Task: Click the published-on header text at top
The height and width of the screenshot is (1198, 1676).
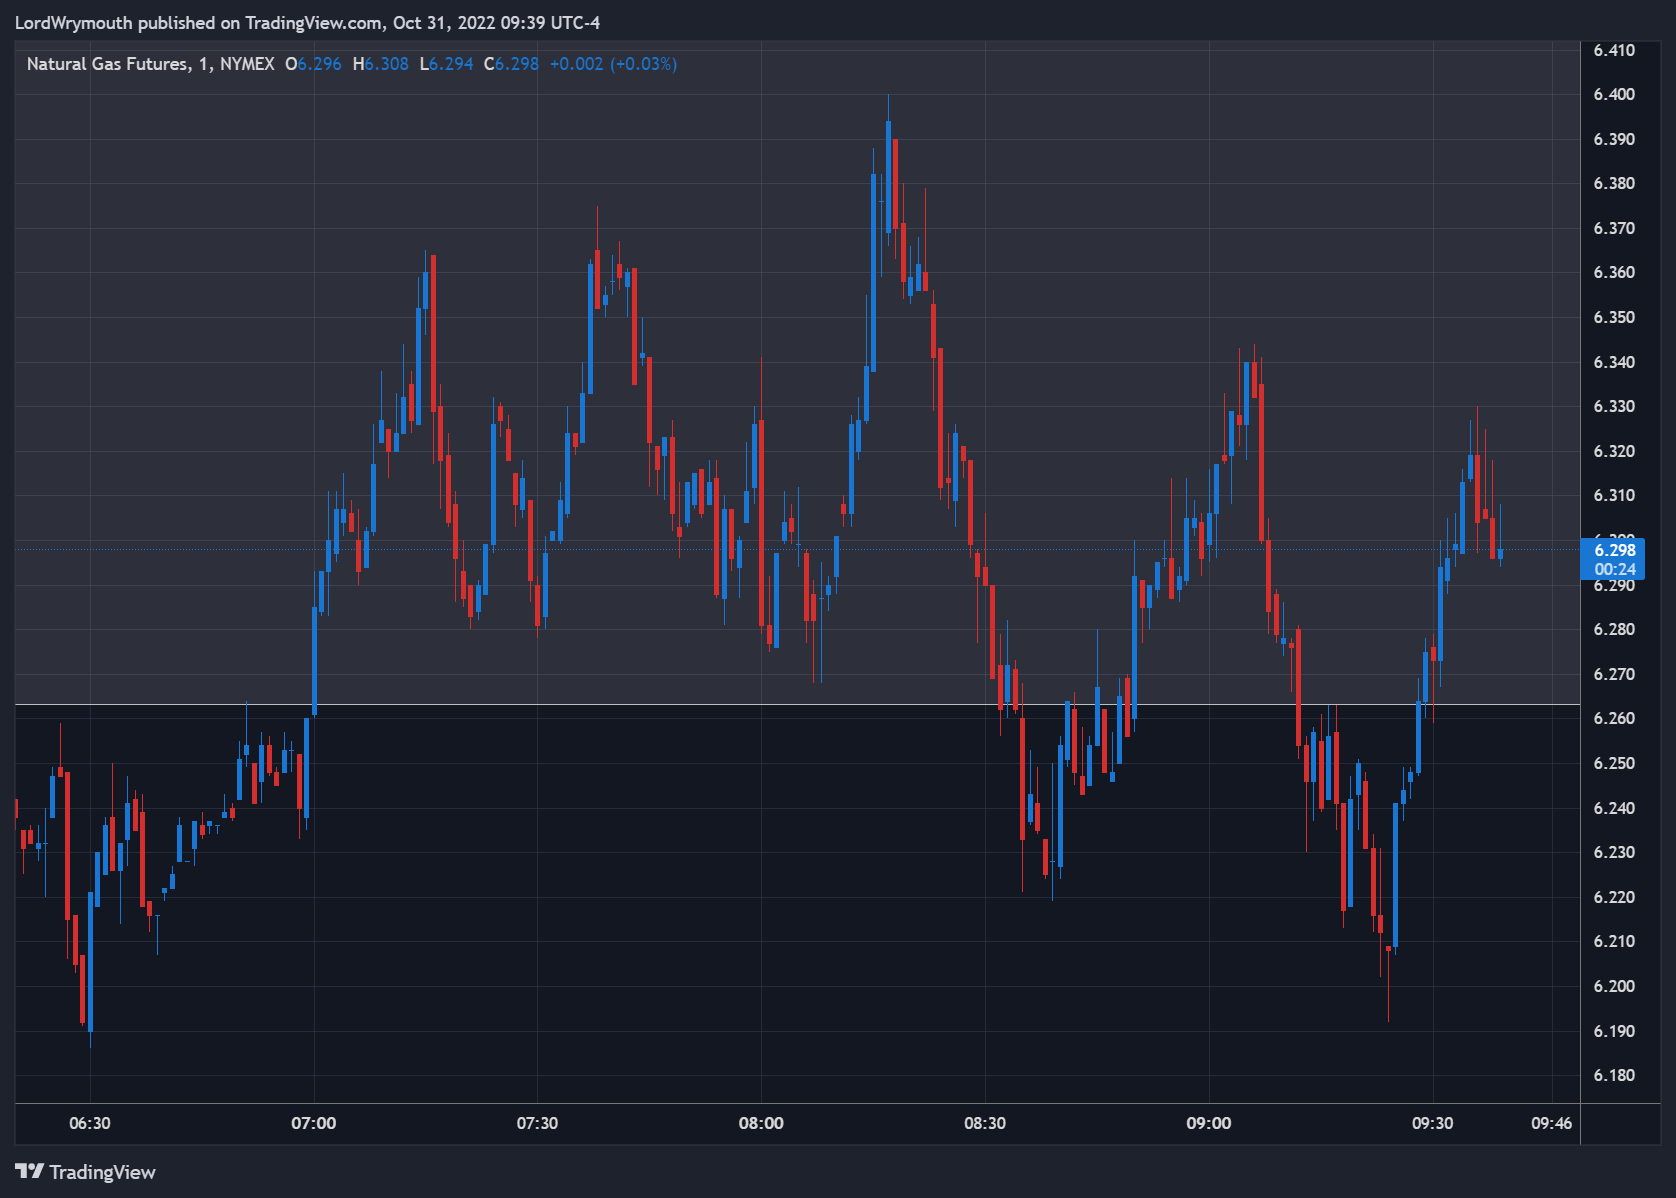Action: [x=308, y=22]
